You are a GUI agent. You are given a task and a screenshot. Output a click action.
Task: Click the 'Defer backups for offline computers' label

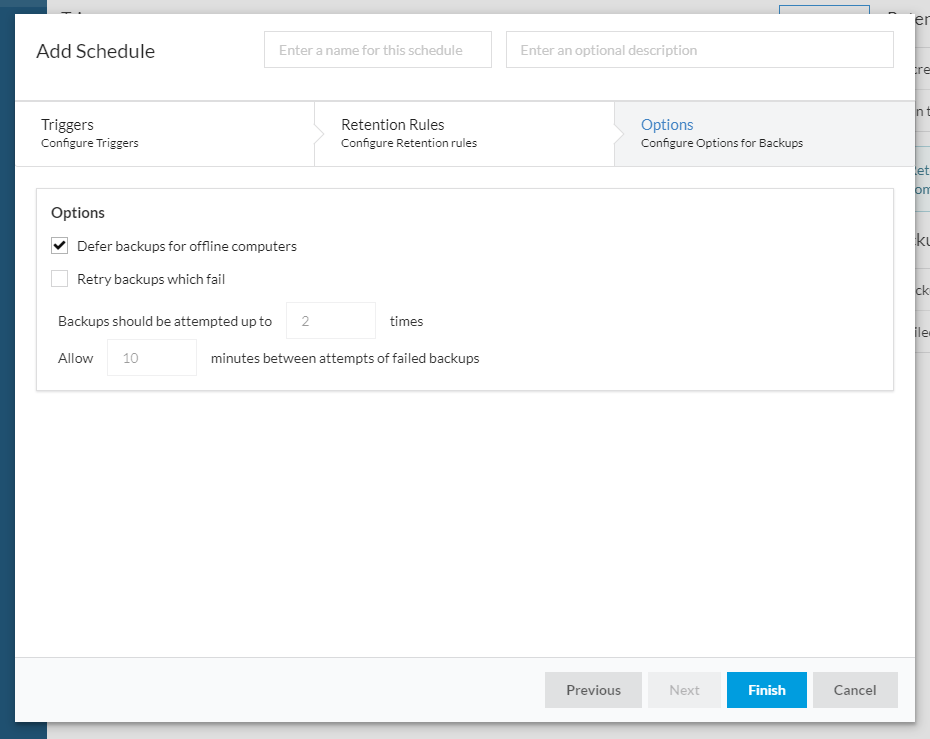187,246
